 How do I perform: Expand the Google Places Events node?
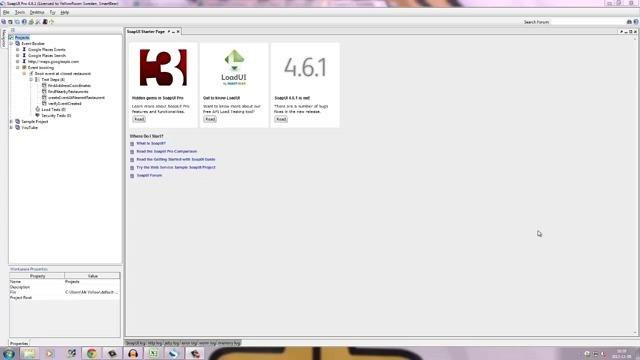pyautogui.click(x=18, y=49)
